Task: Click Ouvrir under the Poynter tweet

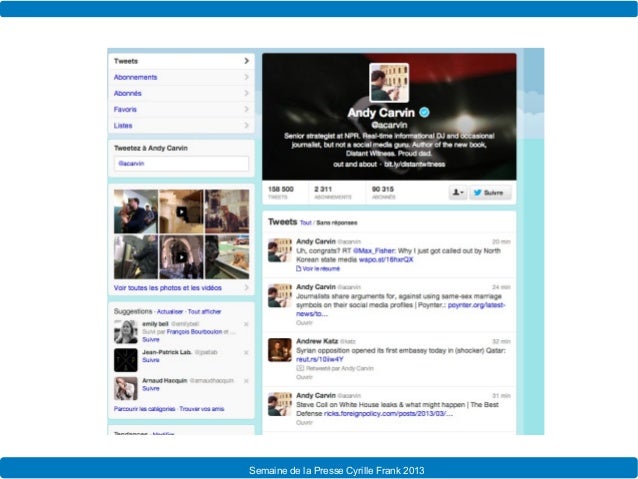Action: pos(304,323)
